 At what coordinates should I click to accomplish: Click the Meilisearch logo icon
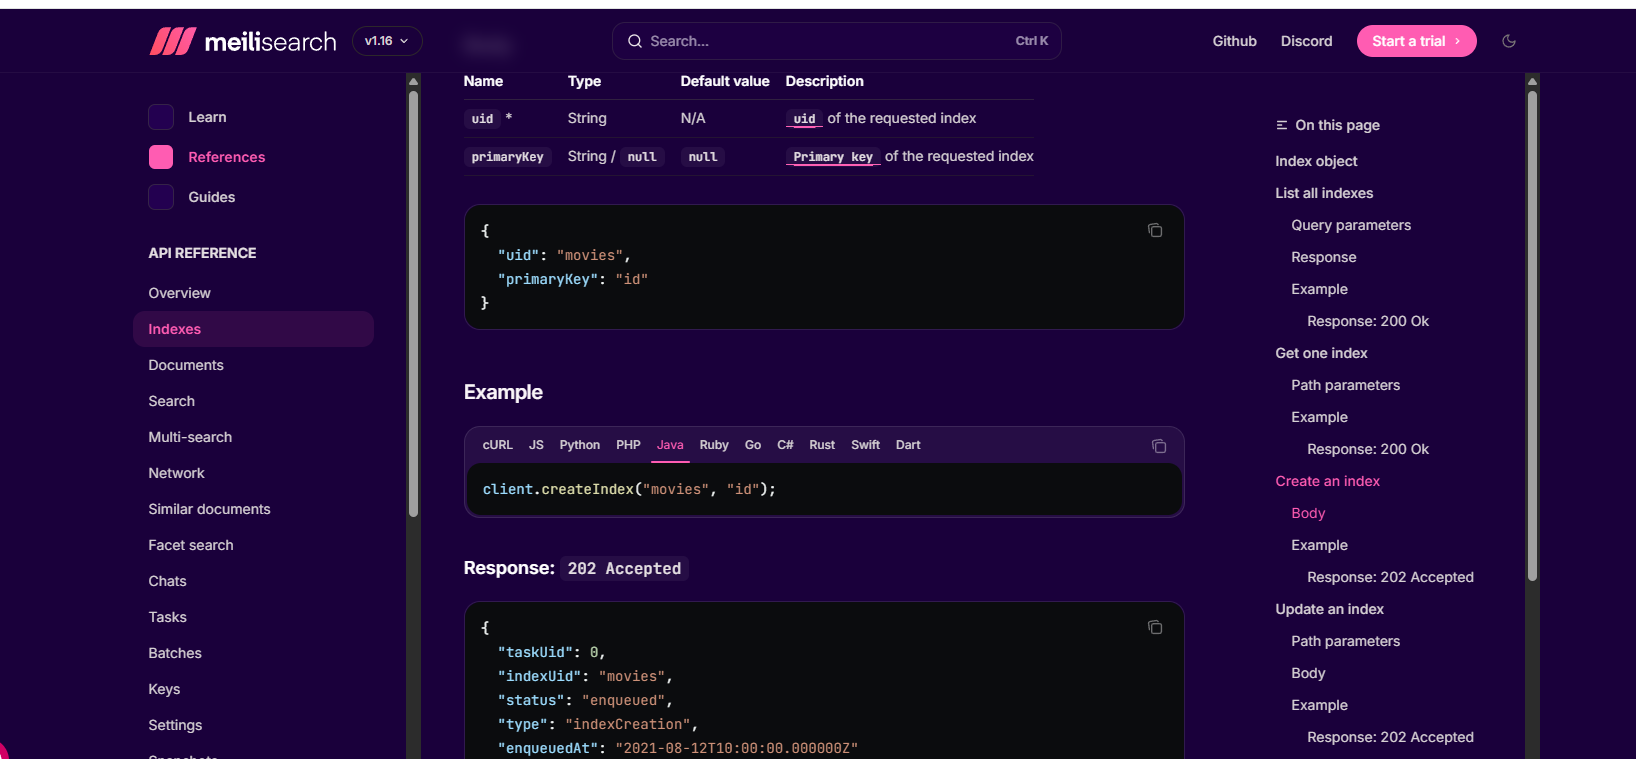[x=172, y=41]
